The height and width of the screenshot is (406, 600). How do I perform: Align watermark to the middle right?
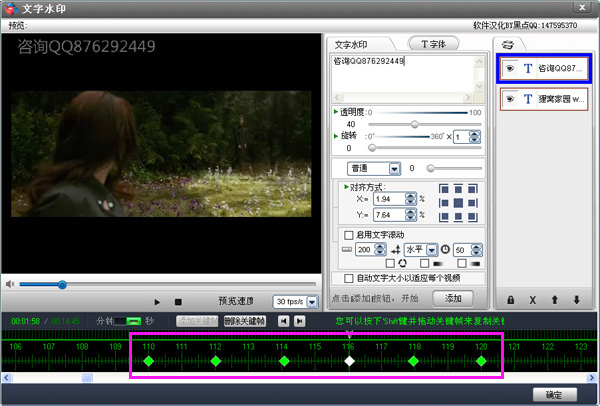click(473, 203)
